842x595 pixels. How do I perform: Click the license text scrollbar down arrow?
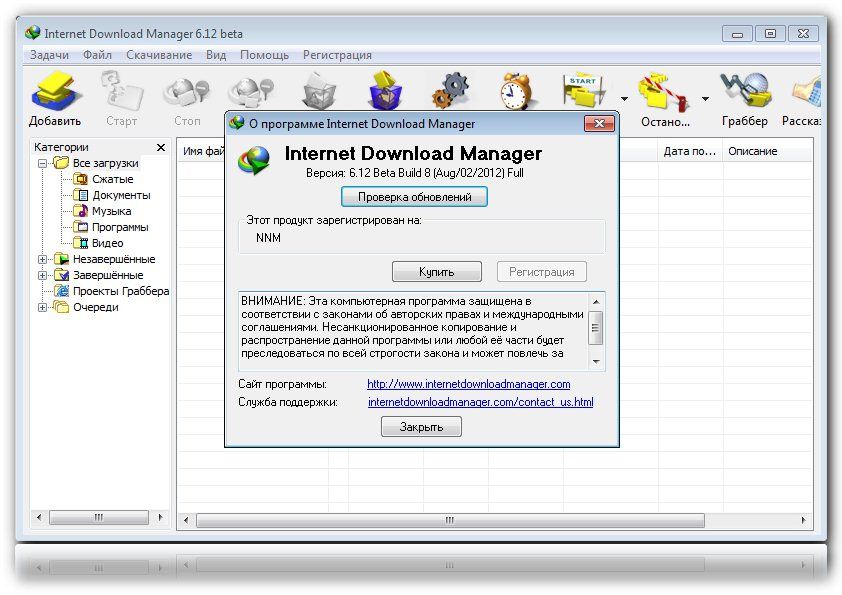(x=596, y=362)
